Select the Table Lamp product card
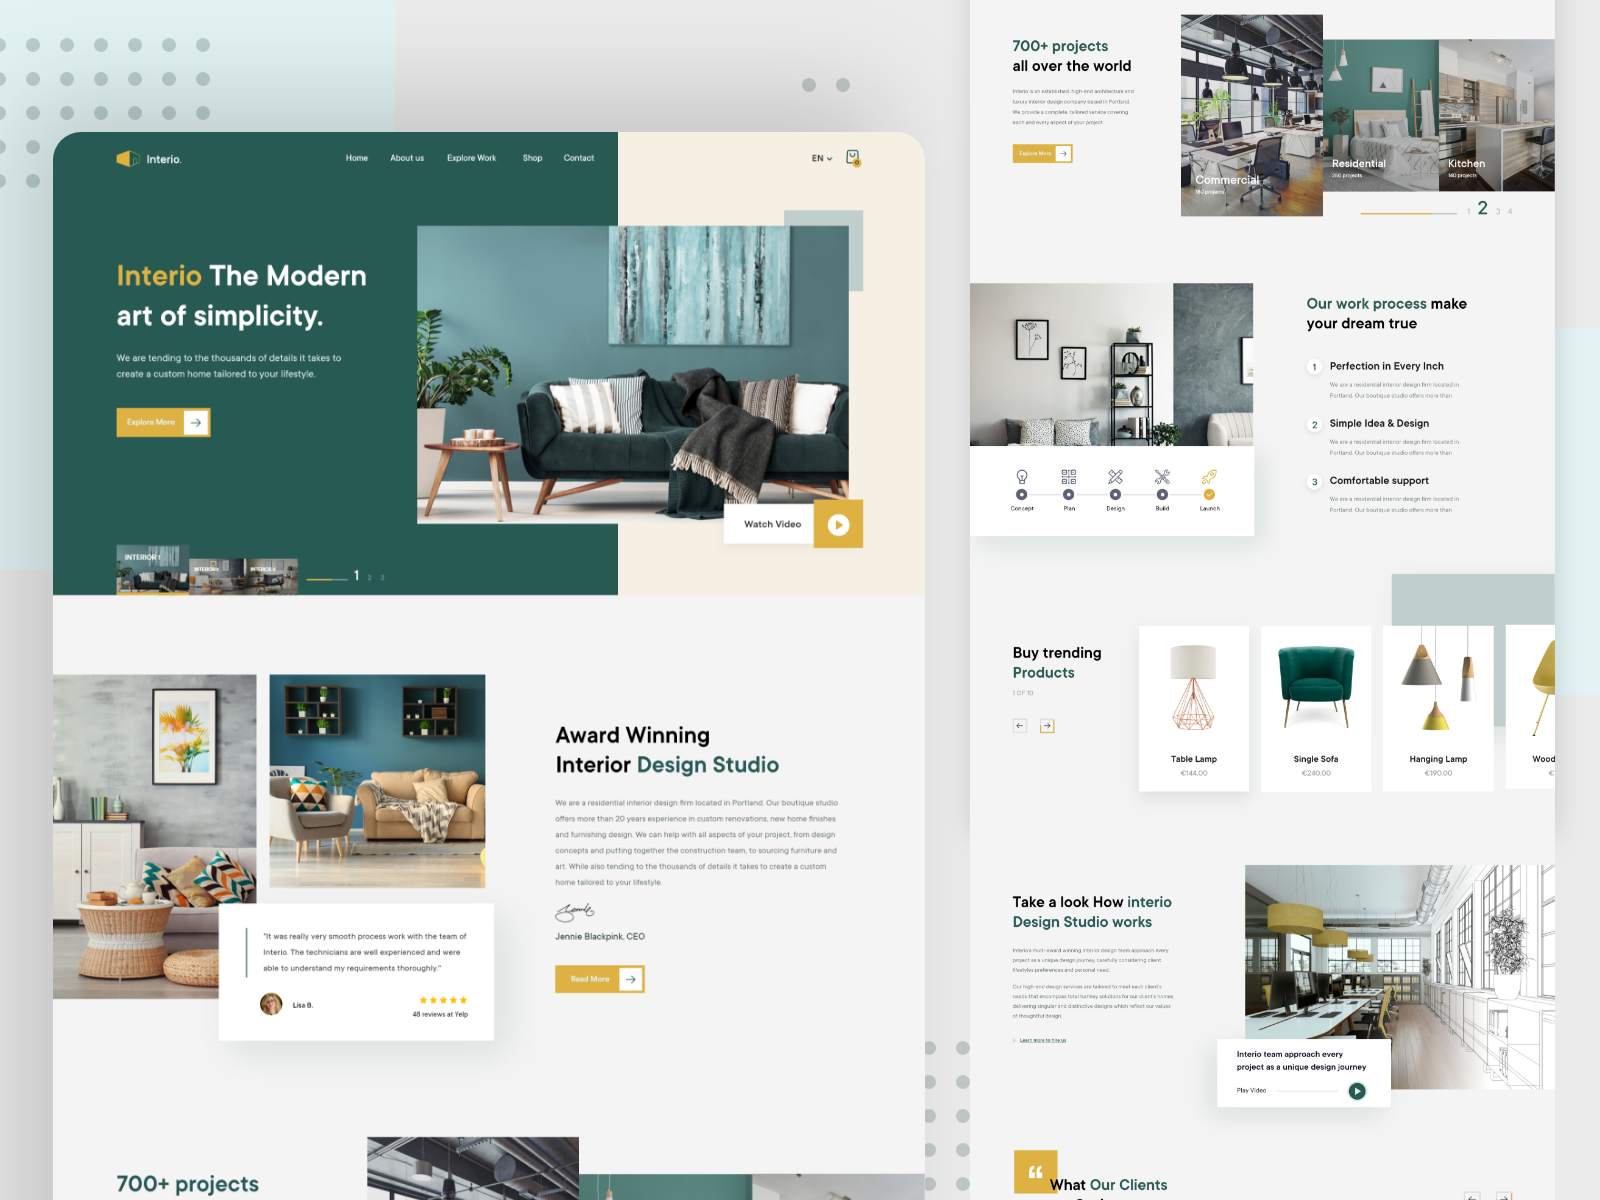The height and width of the screenshot is (1200, 1600). [x=1194, y=708]
